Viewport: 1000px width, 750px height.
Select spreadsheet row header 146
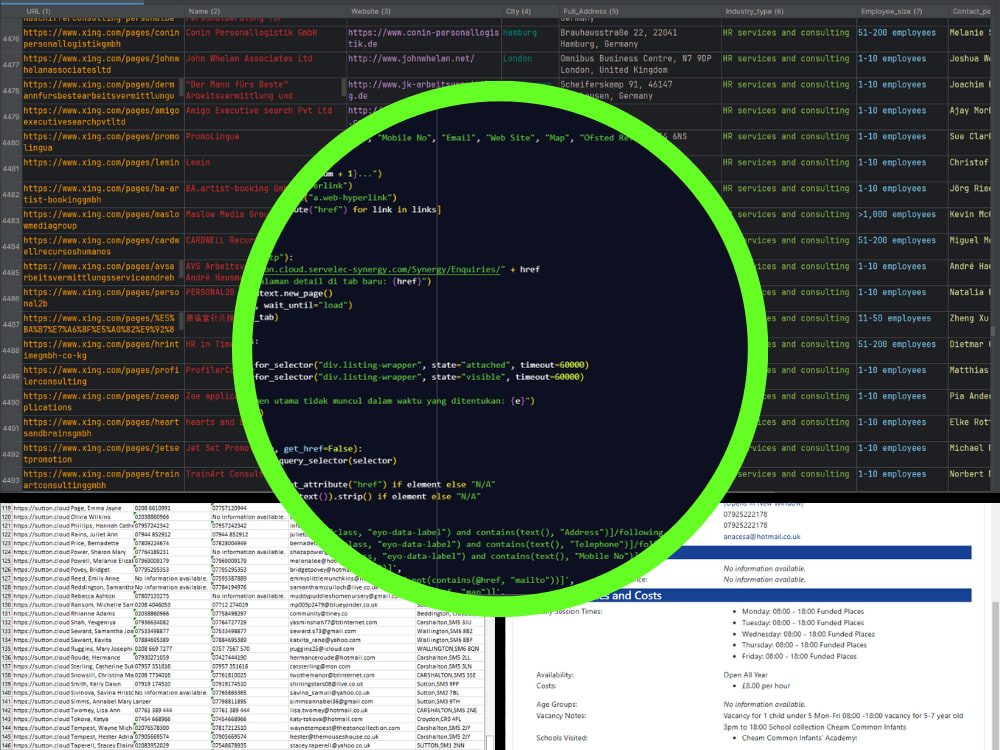click(6, 746)
